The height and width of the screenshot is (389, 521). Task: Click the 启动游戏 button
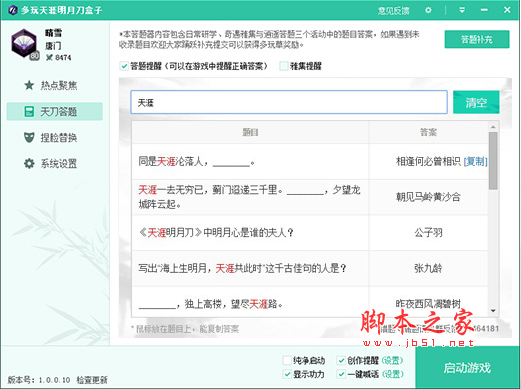pyautogui.click(x=467, y=367)
